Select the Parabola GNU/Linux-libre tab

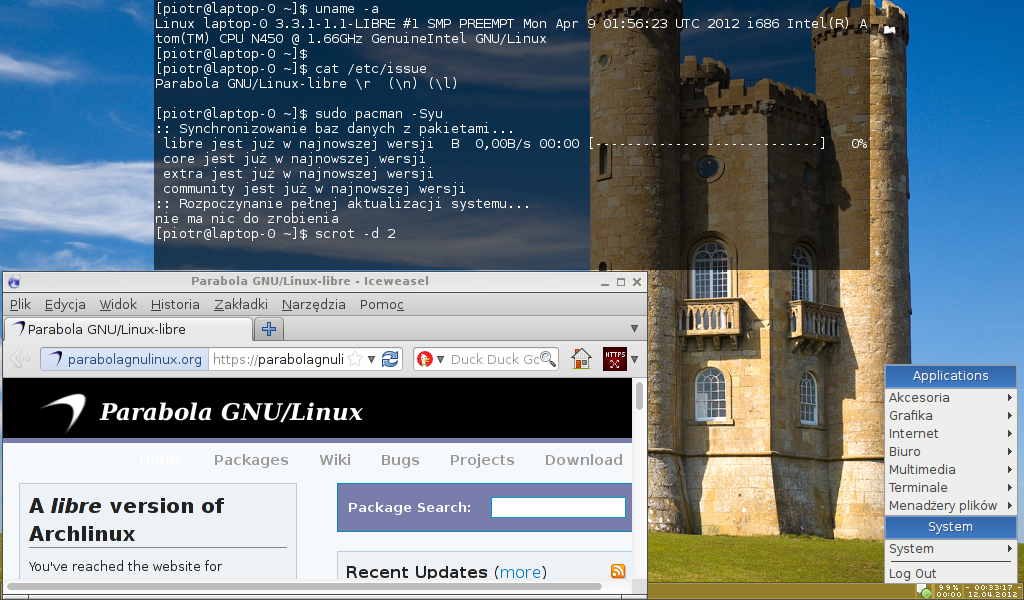tap(128, 329)
